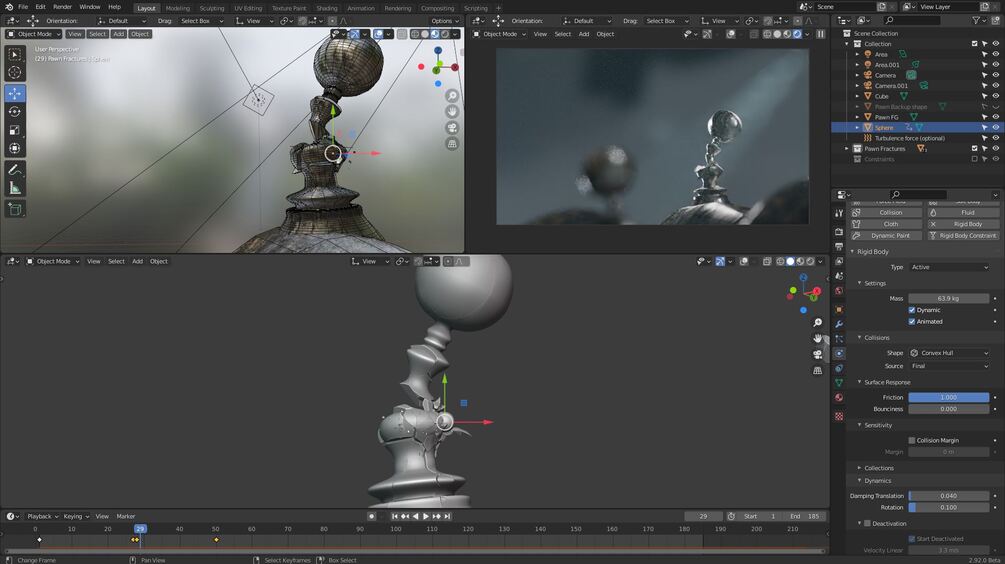Adjust the Friction slider
The image size is (1005, 564).
coord(949,397)
